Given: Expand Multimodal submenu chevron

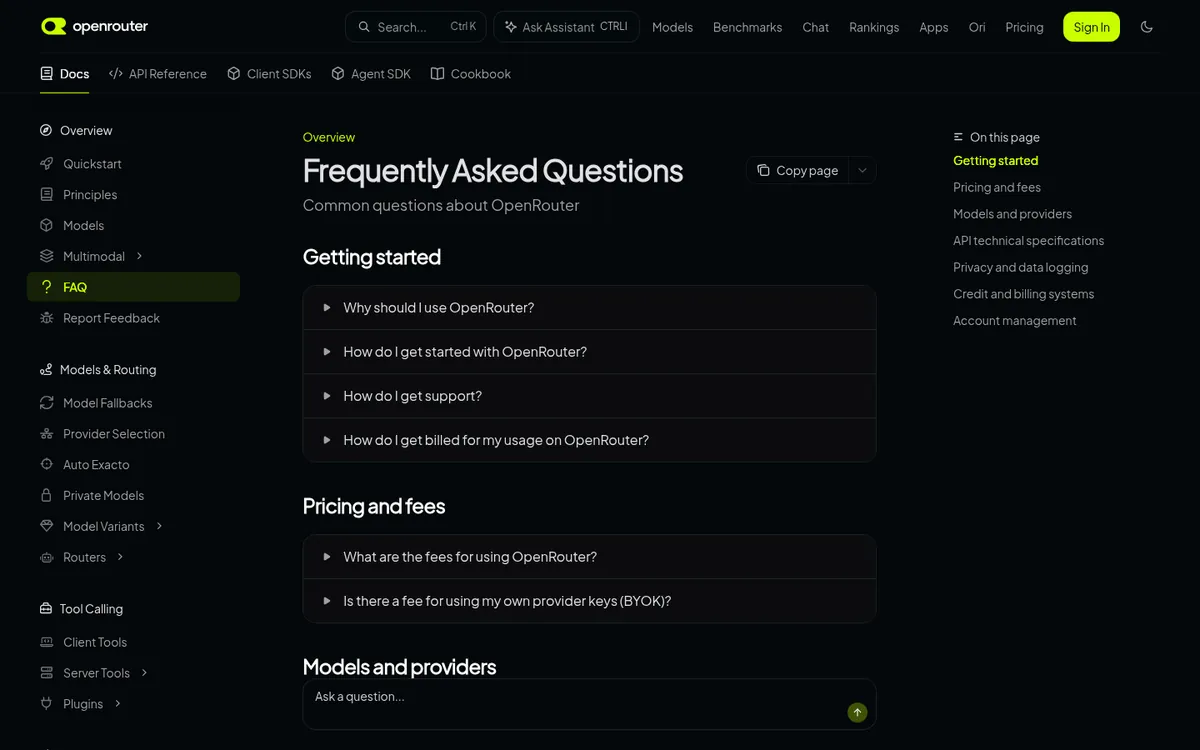Looking at the screenshot, I should (x=139, y=256).
